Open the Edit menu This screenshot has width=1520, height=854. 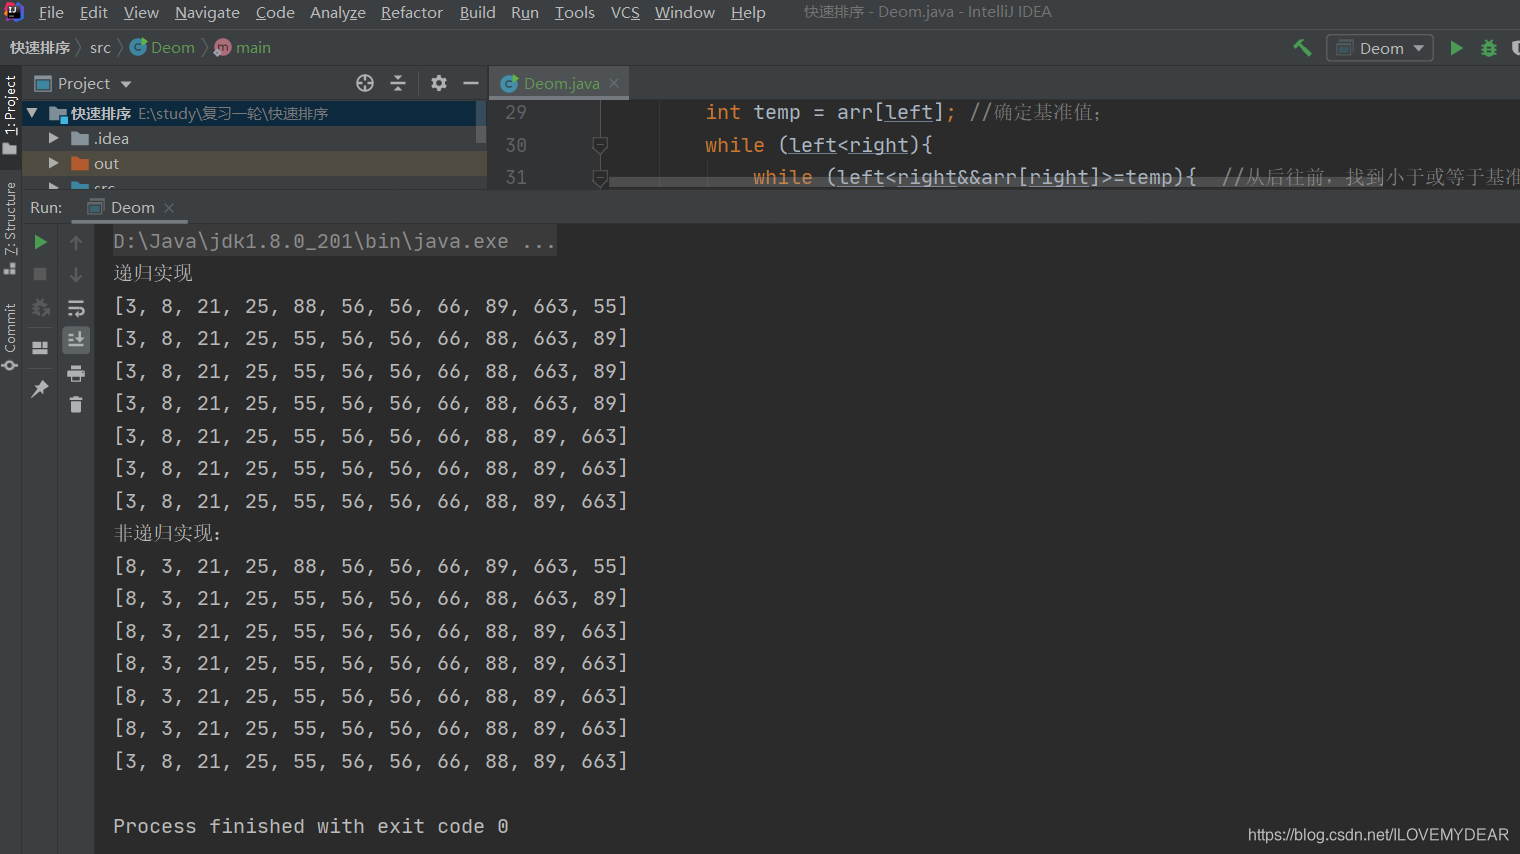click(x=94, y=12)
